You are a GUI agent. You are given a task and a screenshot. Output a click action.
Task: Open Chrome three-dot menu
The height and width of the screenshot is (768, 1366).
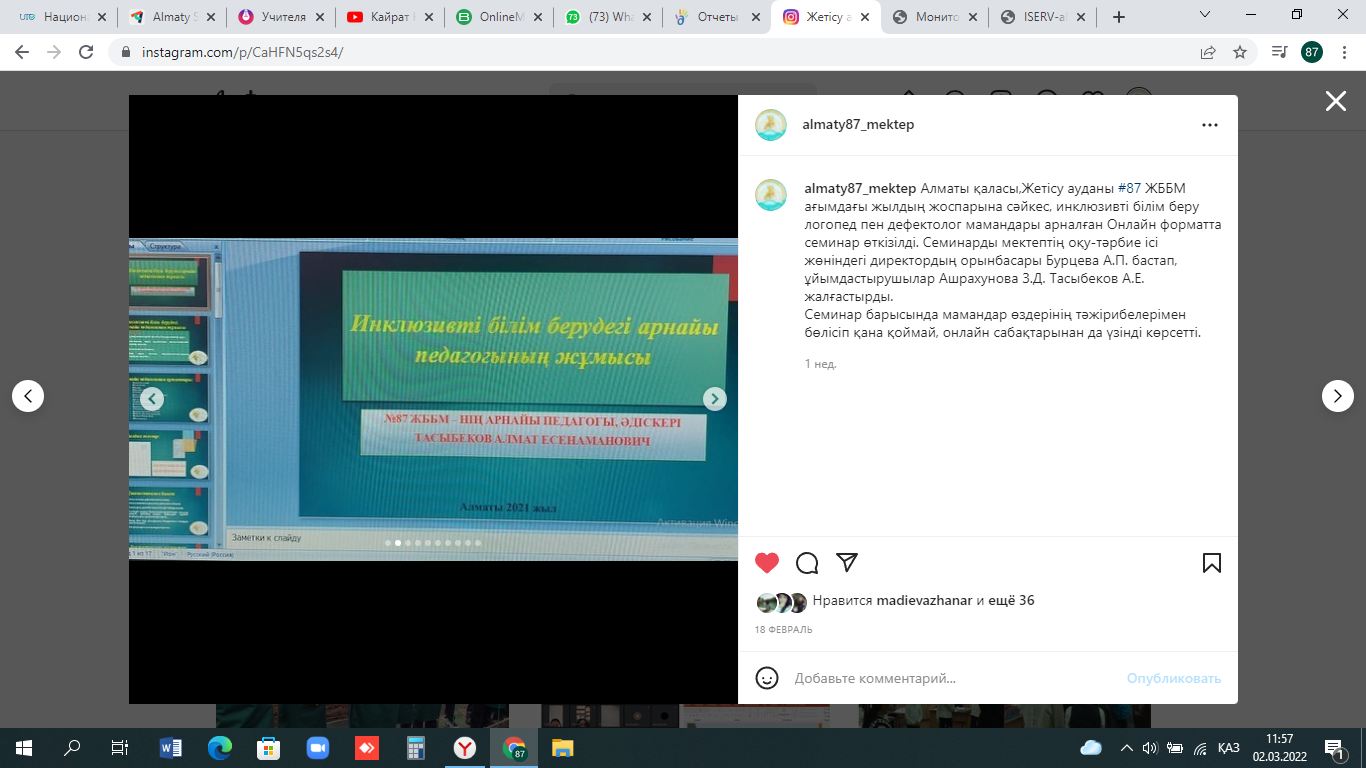[1344, 52]
